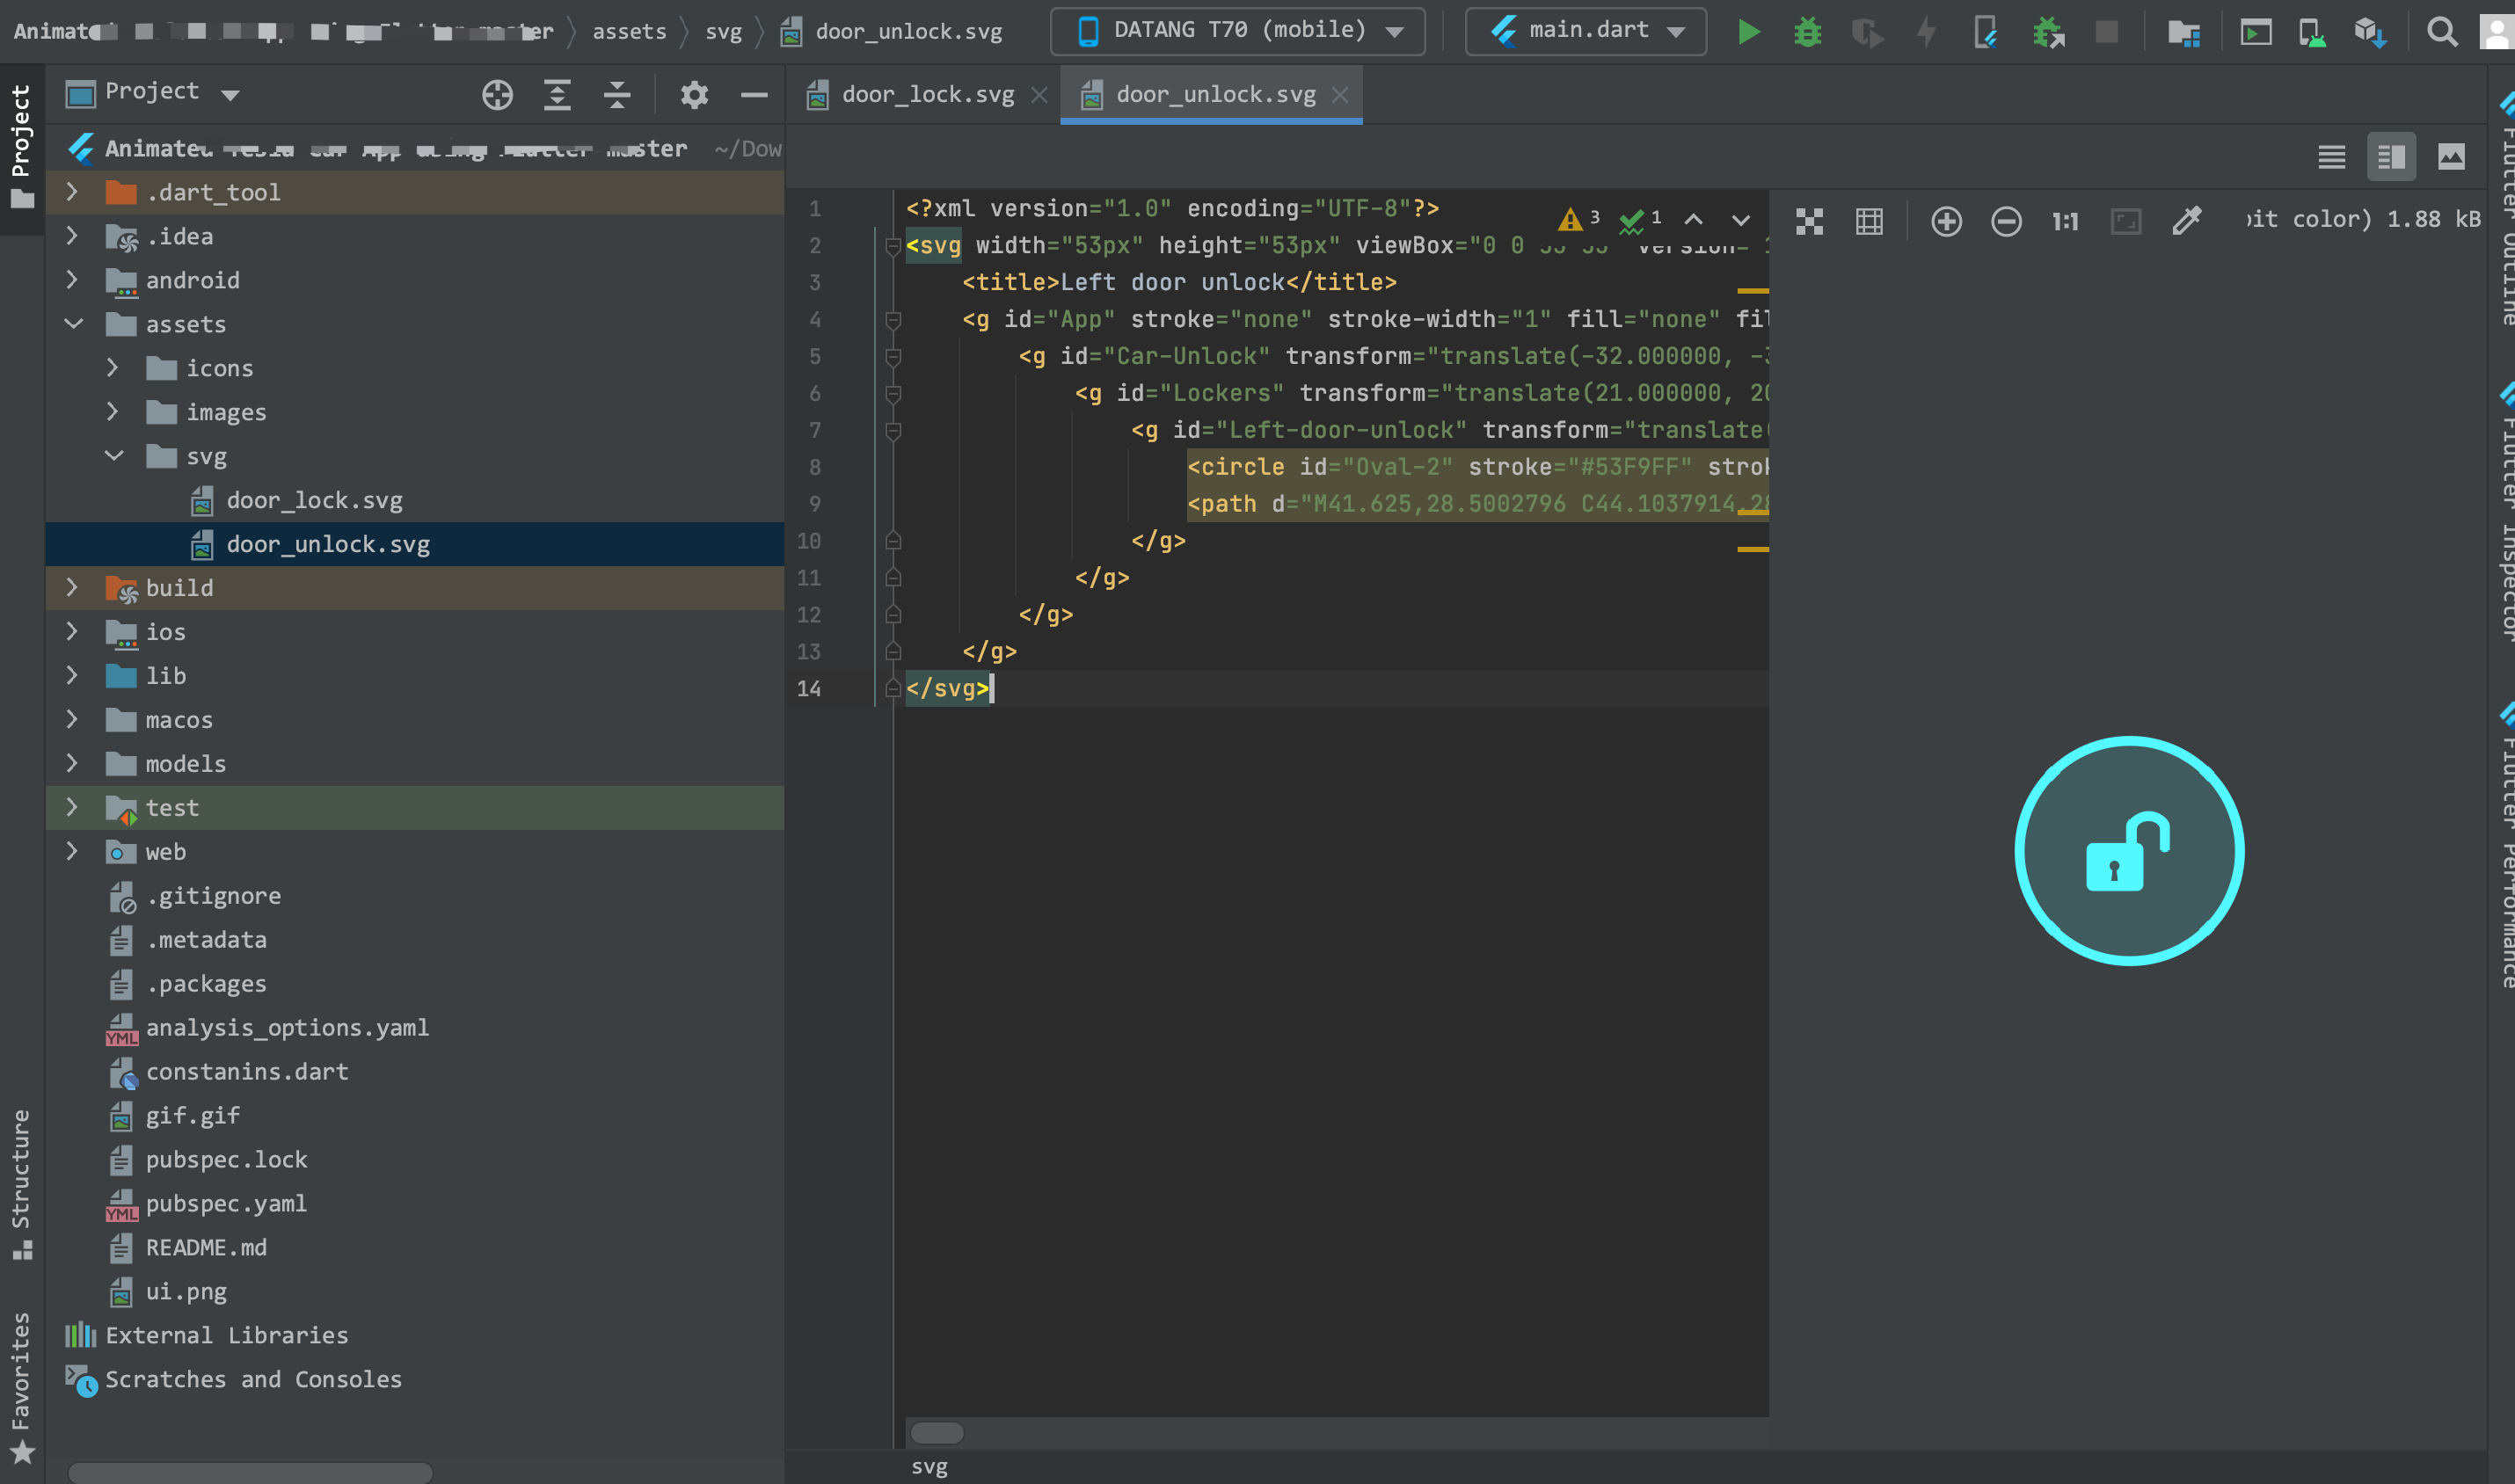Image resolution: width=2515 pixels, height=1484 pixels.
Task: Collapse the assets folder
Action: (x=73, y=324)
